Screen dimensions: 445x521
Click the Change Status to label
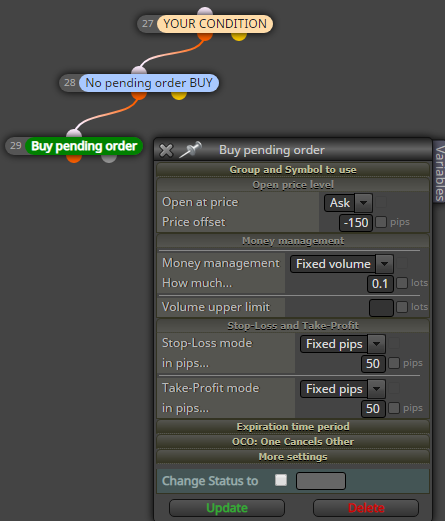pyautogui.click(x=210, y=481)
